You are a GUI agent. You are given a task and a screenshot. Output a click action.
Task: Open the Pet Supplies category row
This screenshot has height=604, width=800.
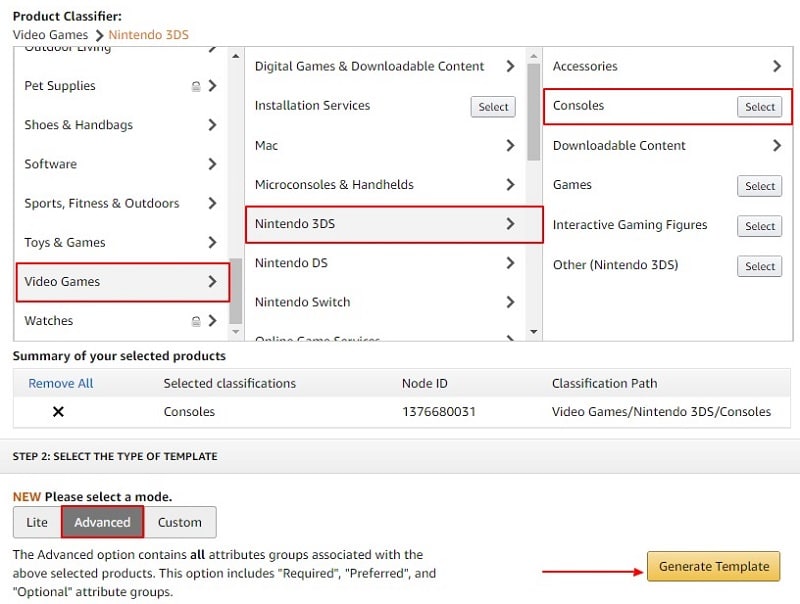pyautogui.click(x=121, y=86)
